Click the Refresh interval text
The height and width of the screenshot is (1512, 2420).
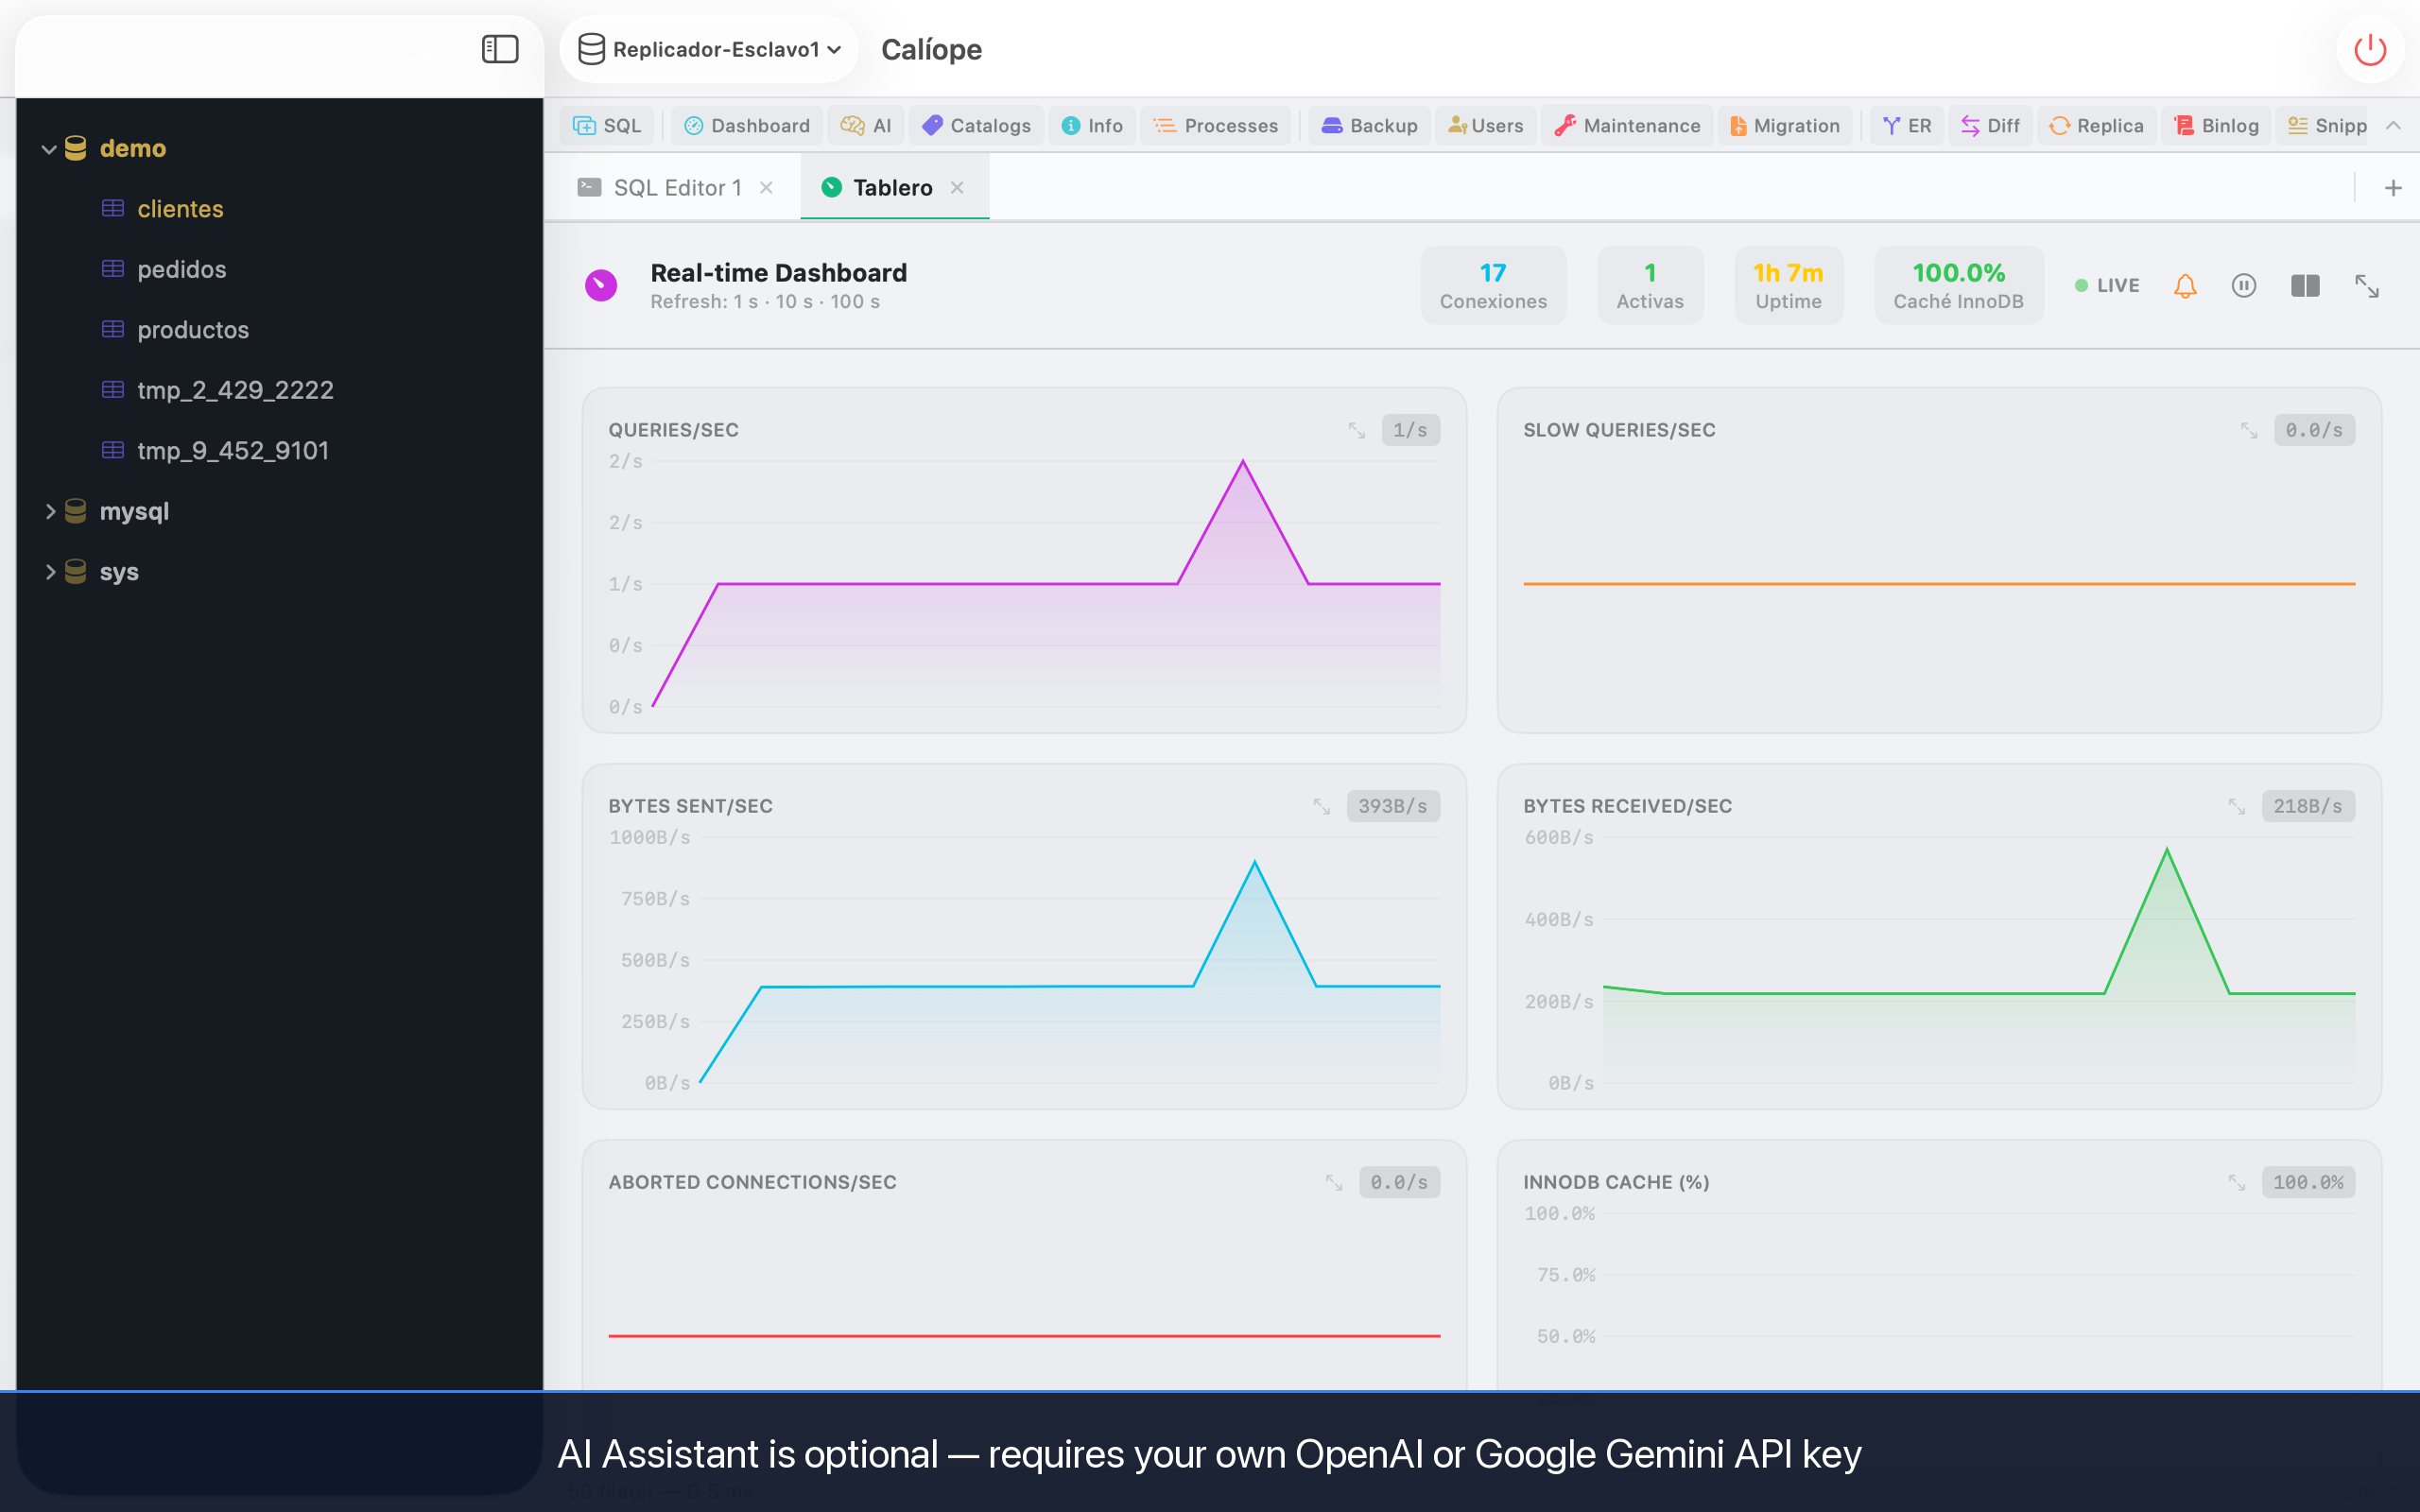765,302
